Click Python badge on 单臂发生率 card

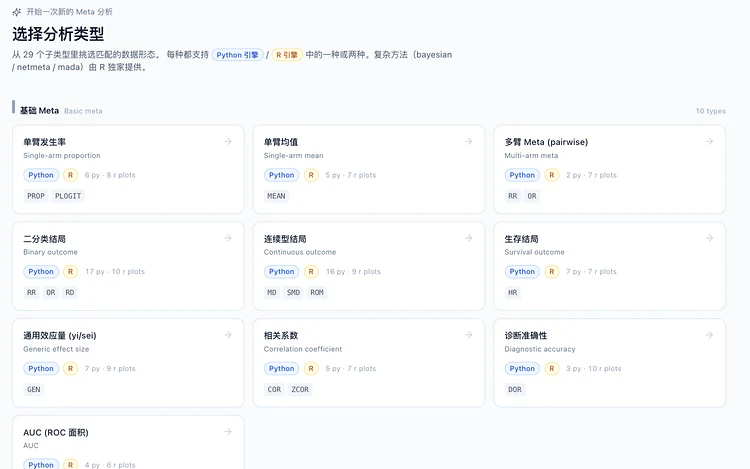coord(41,175)
